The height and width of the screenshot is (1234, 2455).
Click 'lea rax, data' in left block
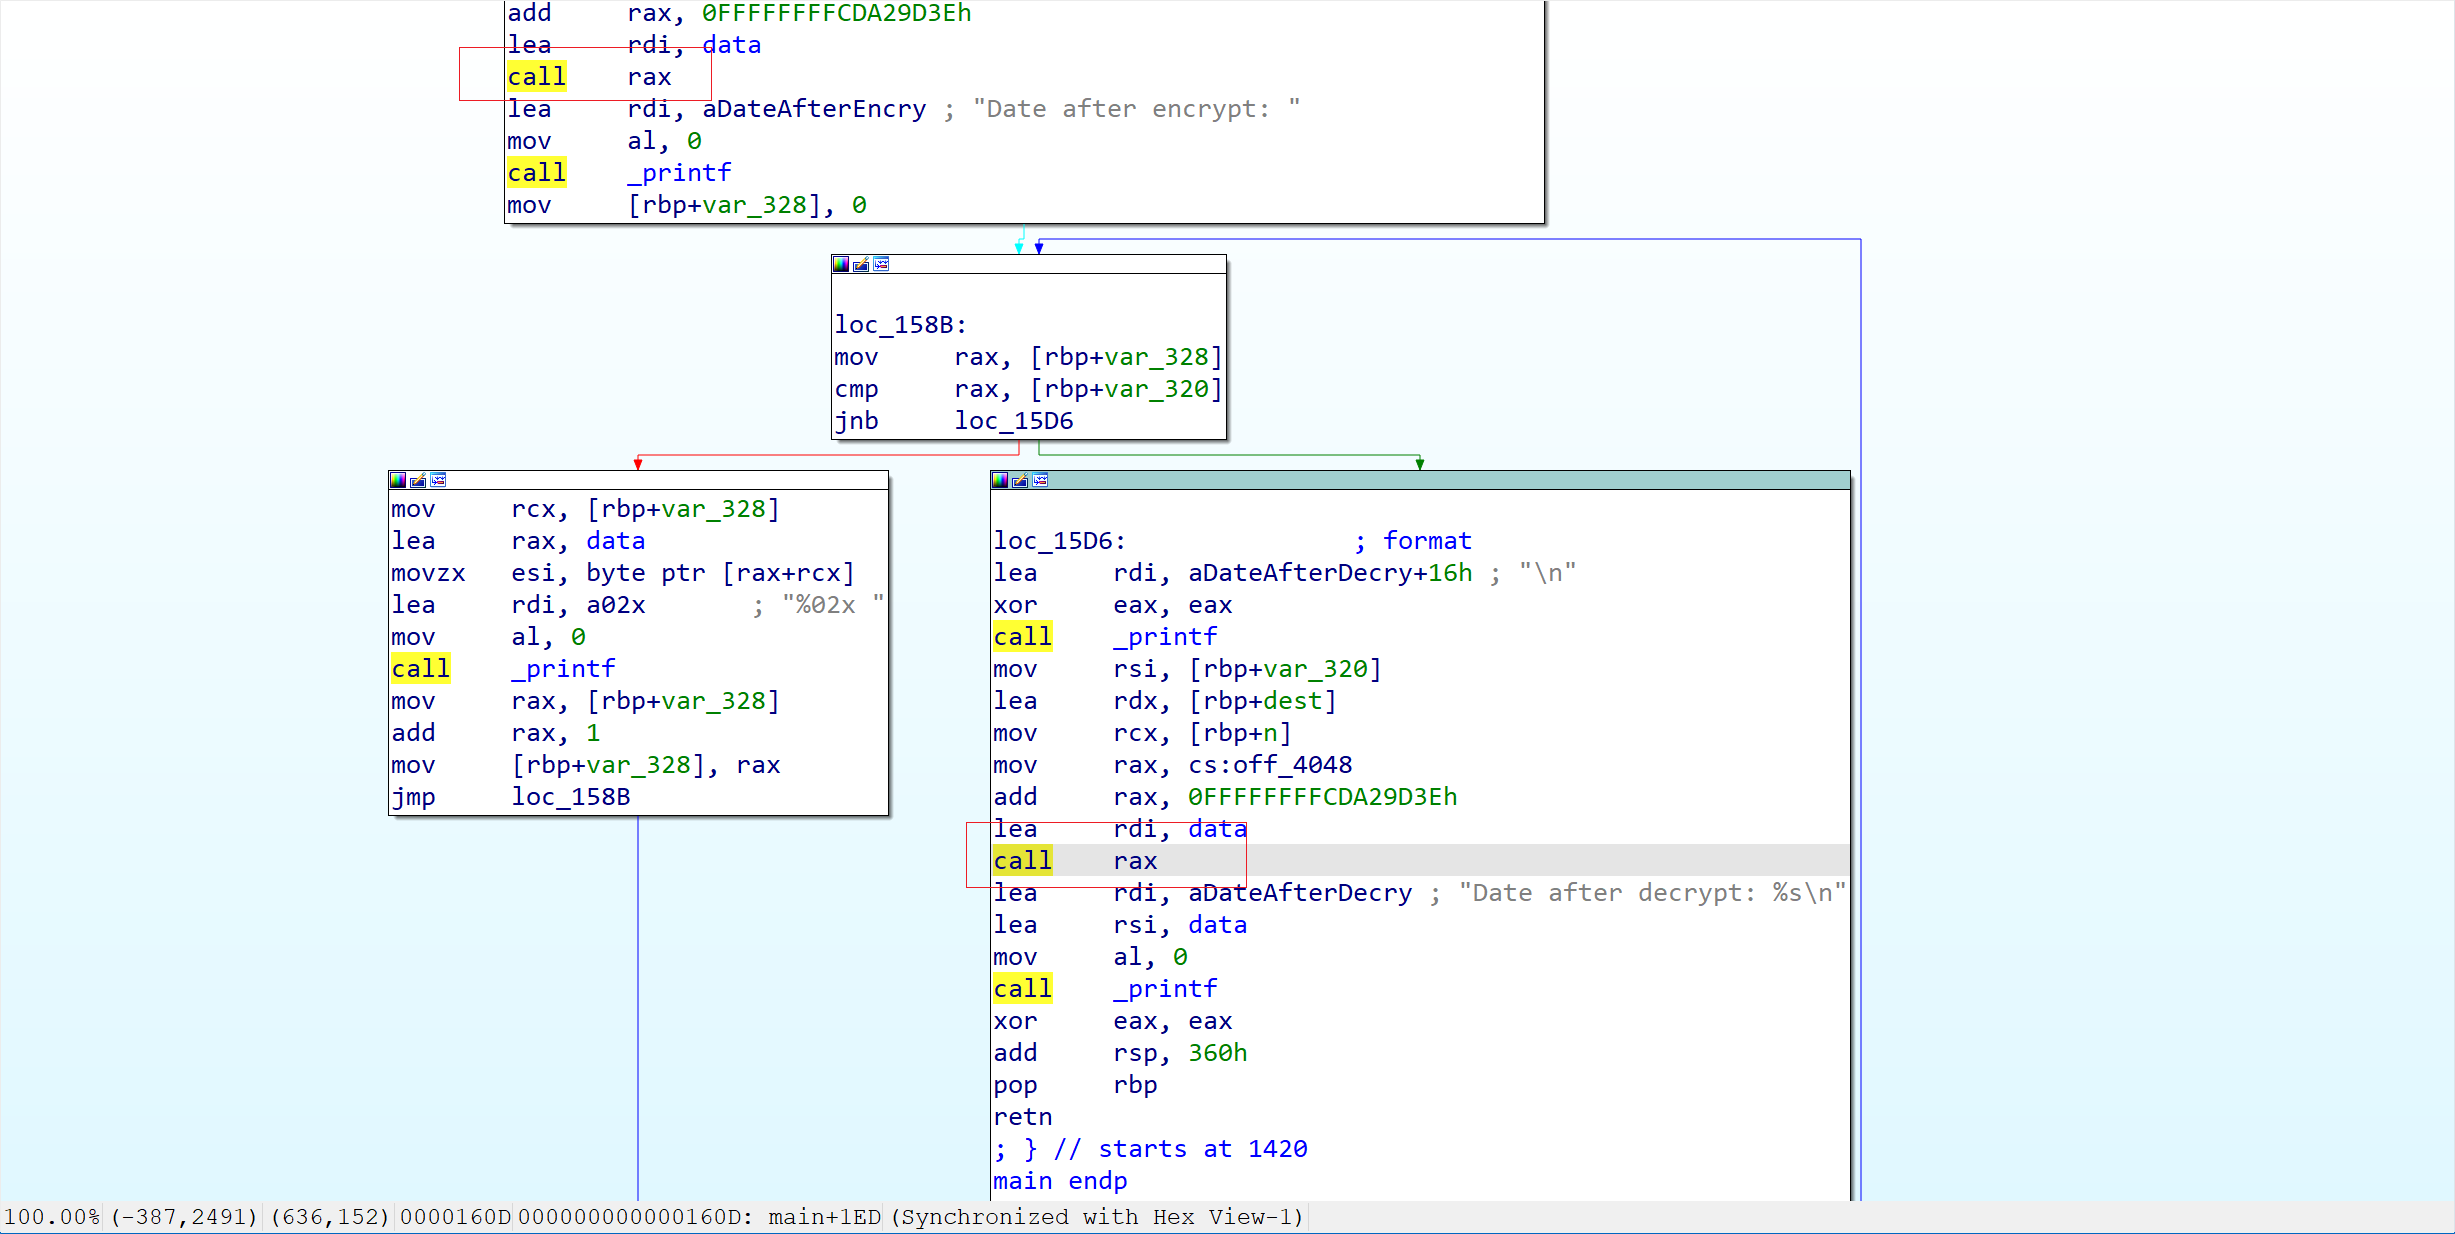[518, 541]
